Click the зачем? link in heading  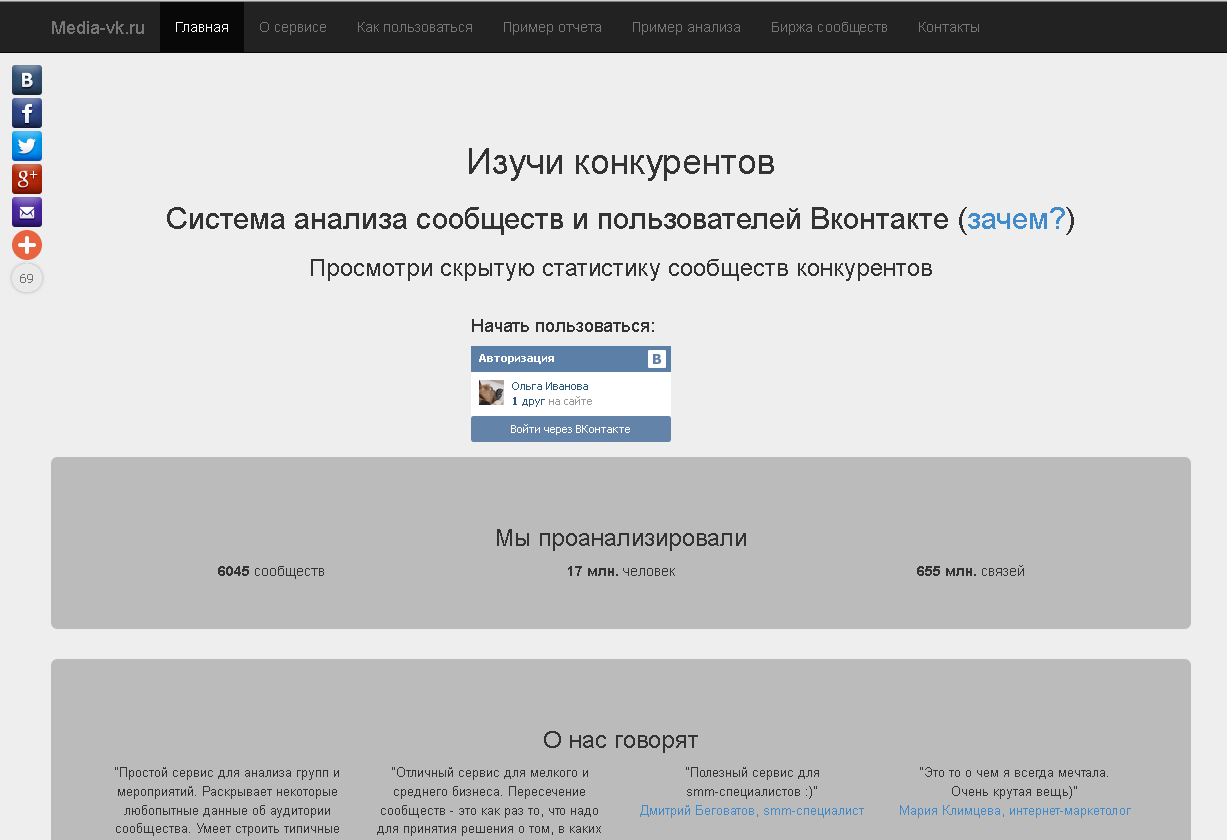1016,219
